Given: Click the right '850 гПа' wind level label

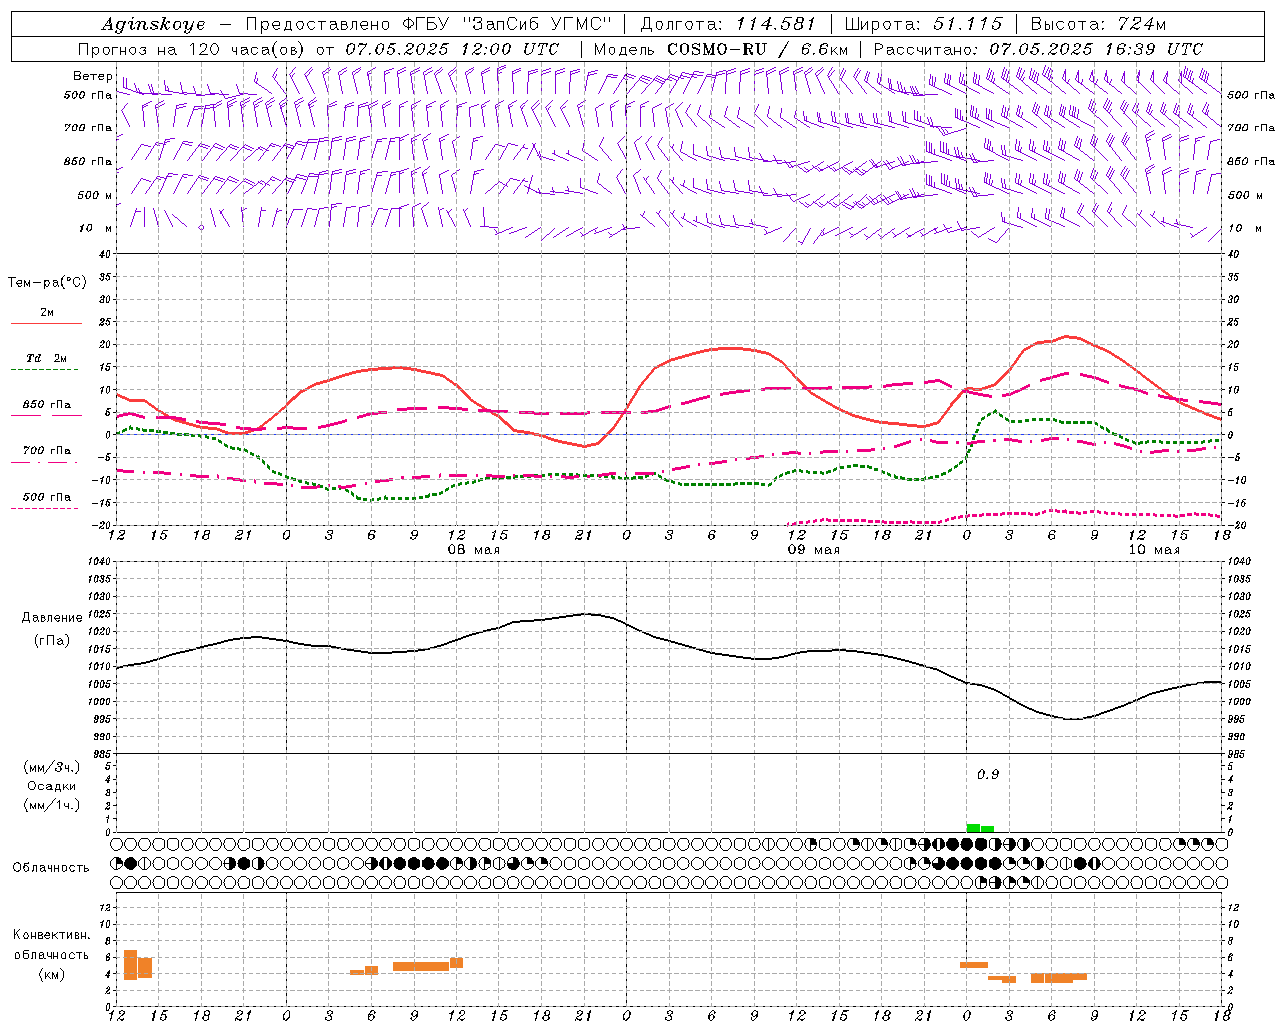Looking at the screenshot, I should click(x=1251, y=162).
